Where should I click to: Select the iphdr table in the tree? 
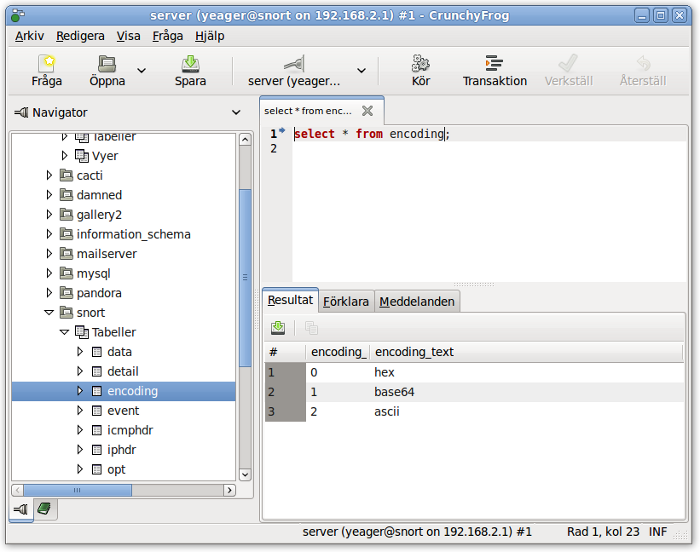coord(121,450)
